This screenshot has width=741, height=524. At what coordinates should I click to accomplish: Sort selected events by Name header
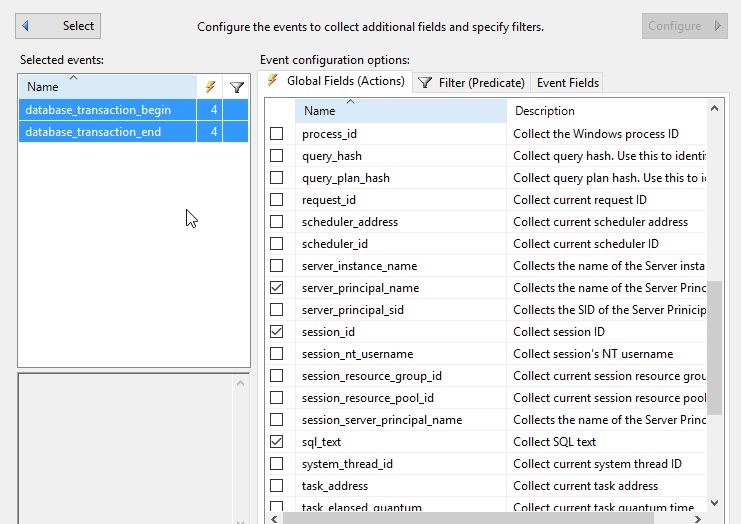point(107,87)
